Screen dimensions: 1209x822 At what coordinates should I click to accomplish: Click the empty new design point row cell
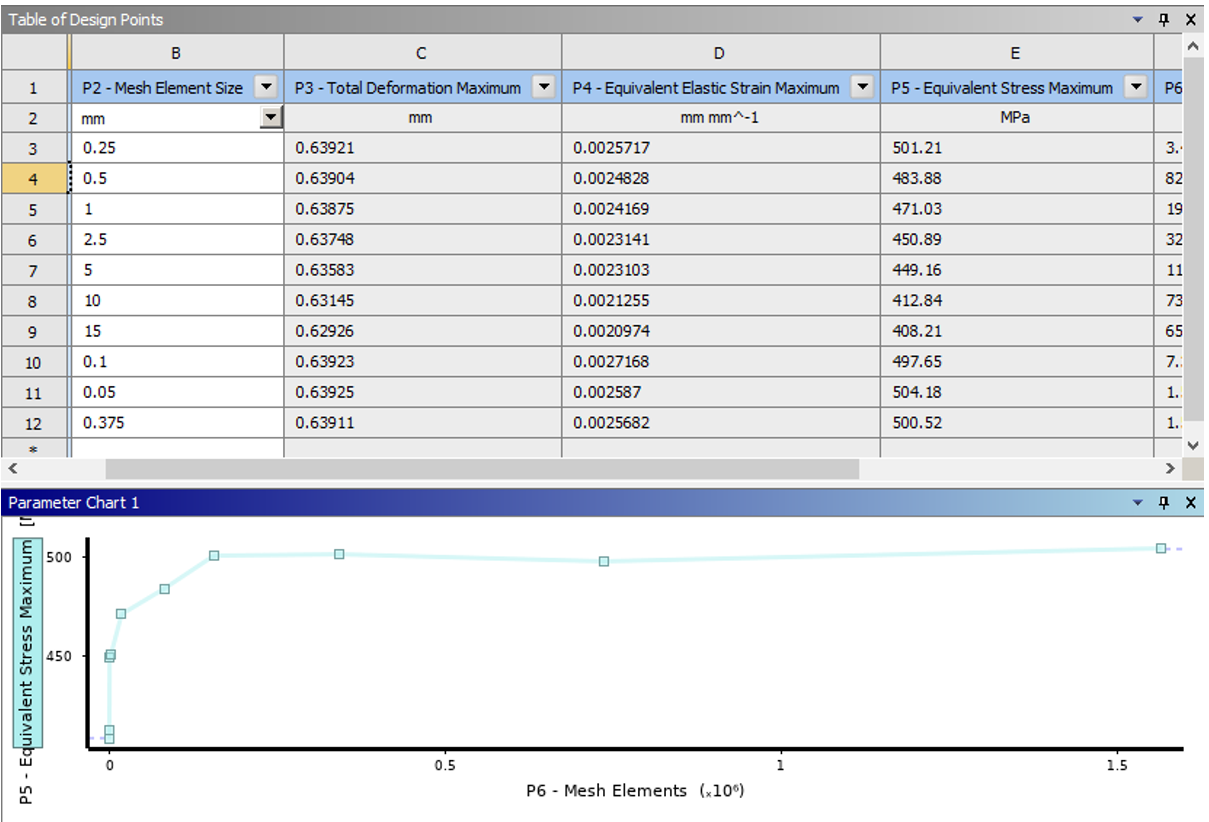click(176, 449)
